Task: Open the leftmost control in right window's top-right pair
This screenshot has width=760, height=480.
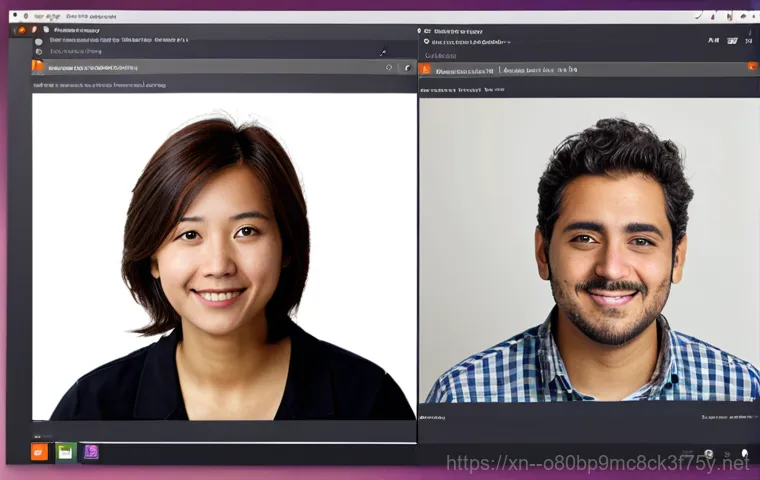Action: [x=713, y=41]
